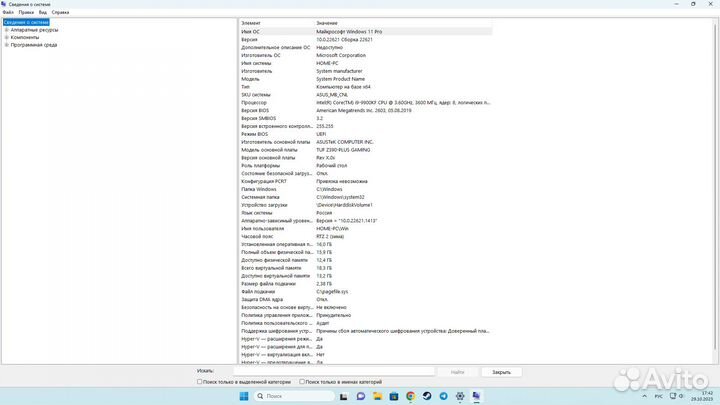This screenshot has height=405, width=720.
Task: Open the Chat app in taskbar
Action: click(x=361, y=396)
